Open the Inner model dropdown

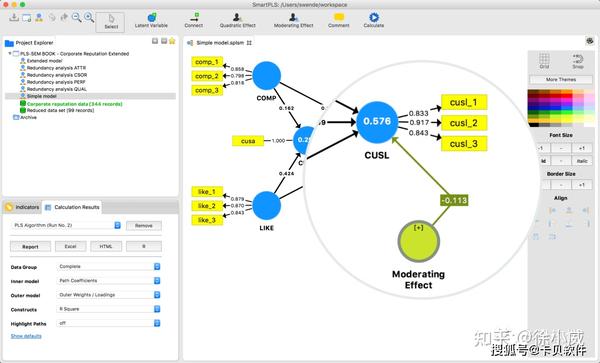pos(109,281)
